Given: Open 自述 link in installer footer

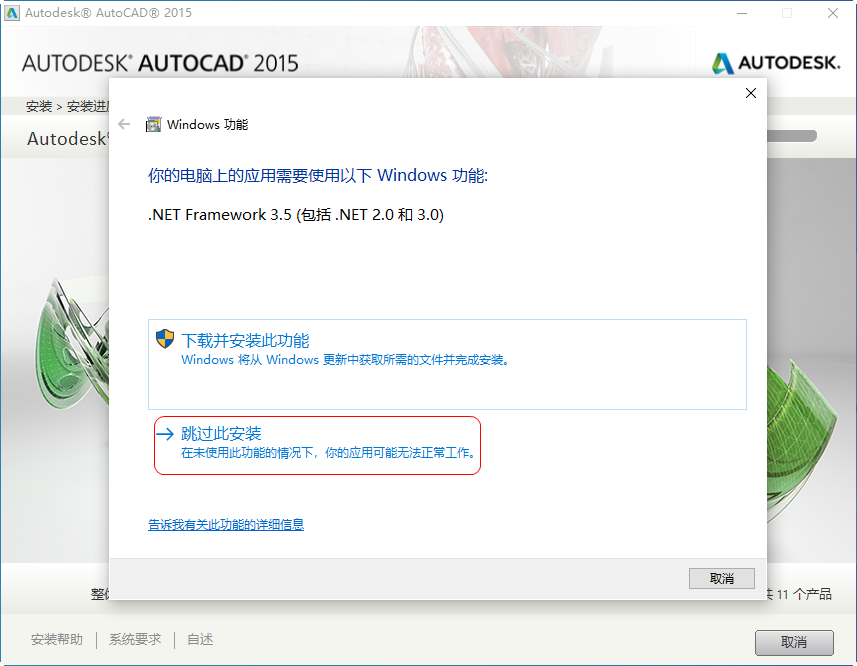Looking at the screenshot, I should [200, 639].
